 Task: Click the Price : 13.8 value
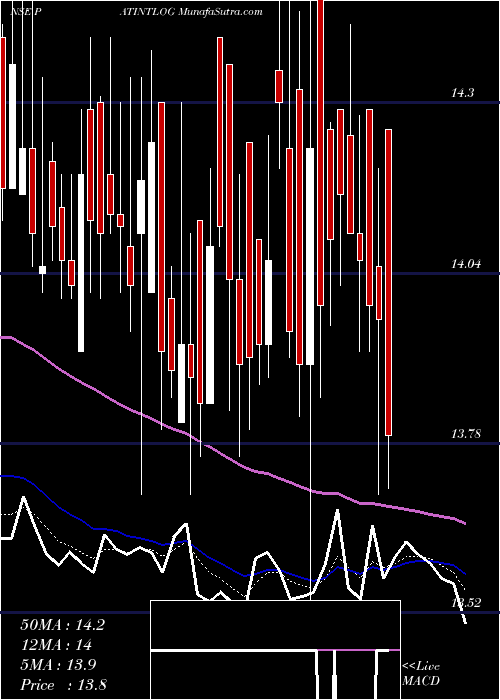[63, 685]
